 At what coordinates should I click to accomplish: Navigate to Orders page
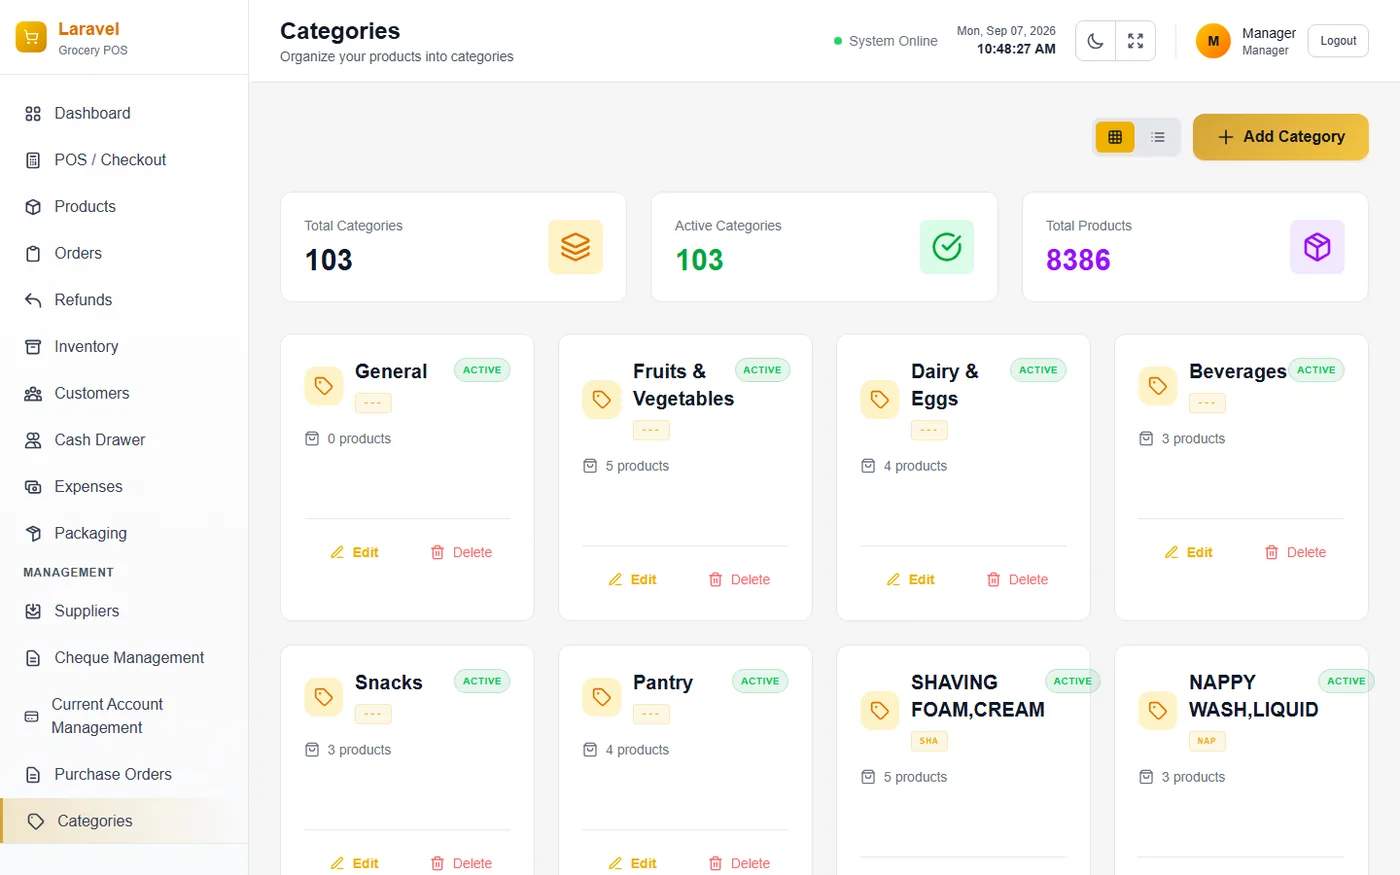tap(124, 253)
